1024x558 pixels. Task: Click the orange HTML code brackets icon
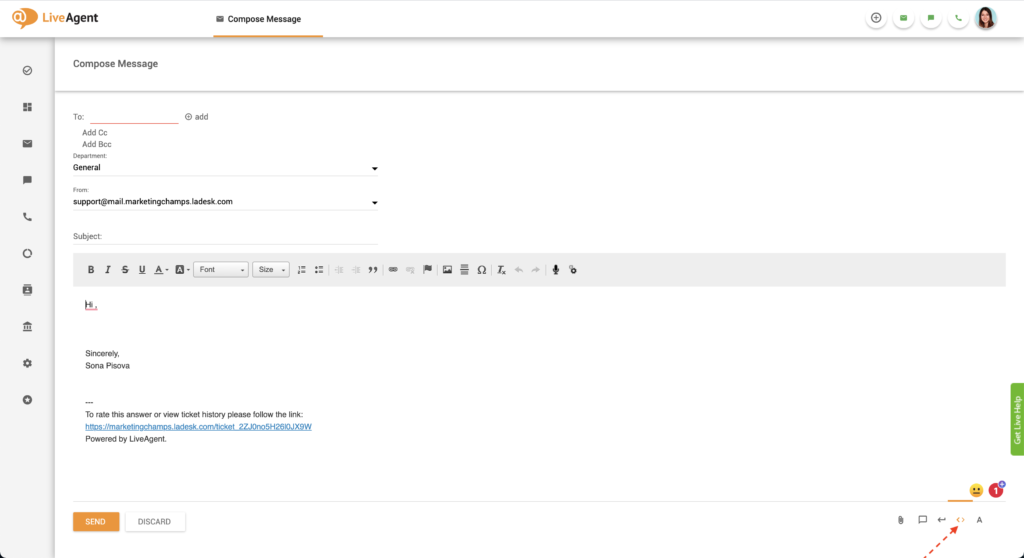coord(960,520)
